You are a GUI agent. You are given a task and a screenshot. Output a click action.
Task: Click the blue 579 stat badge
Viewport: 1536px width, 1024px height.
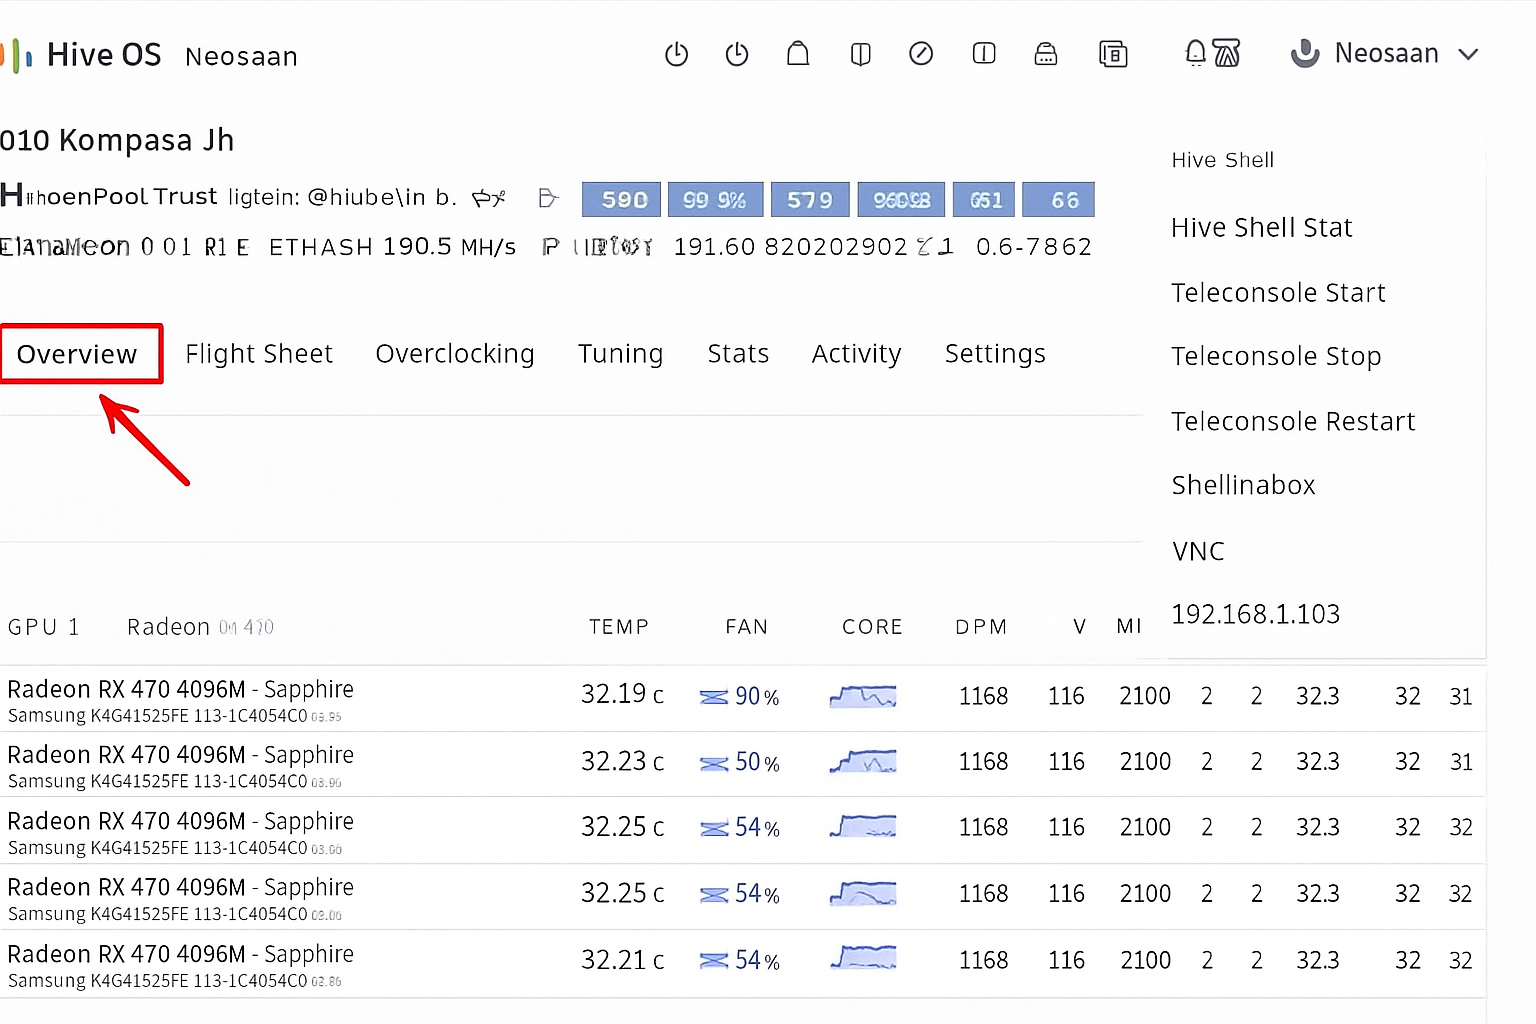pyautogui.click(x=809, y=200)
